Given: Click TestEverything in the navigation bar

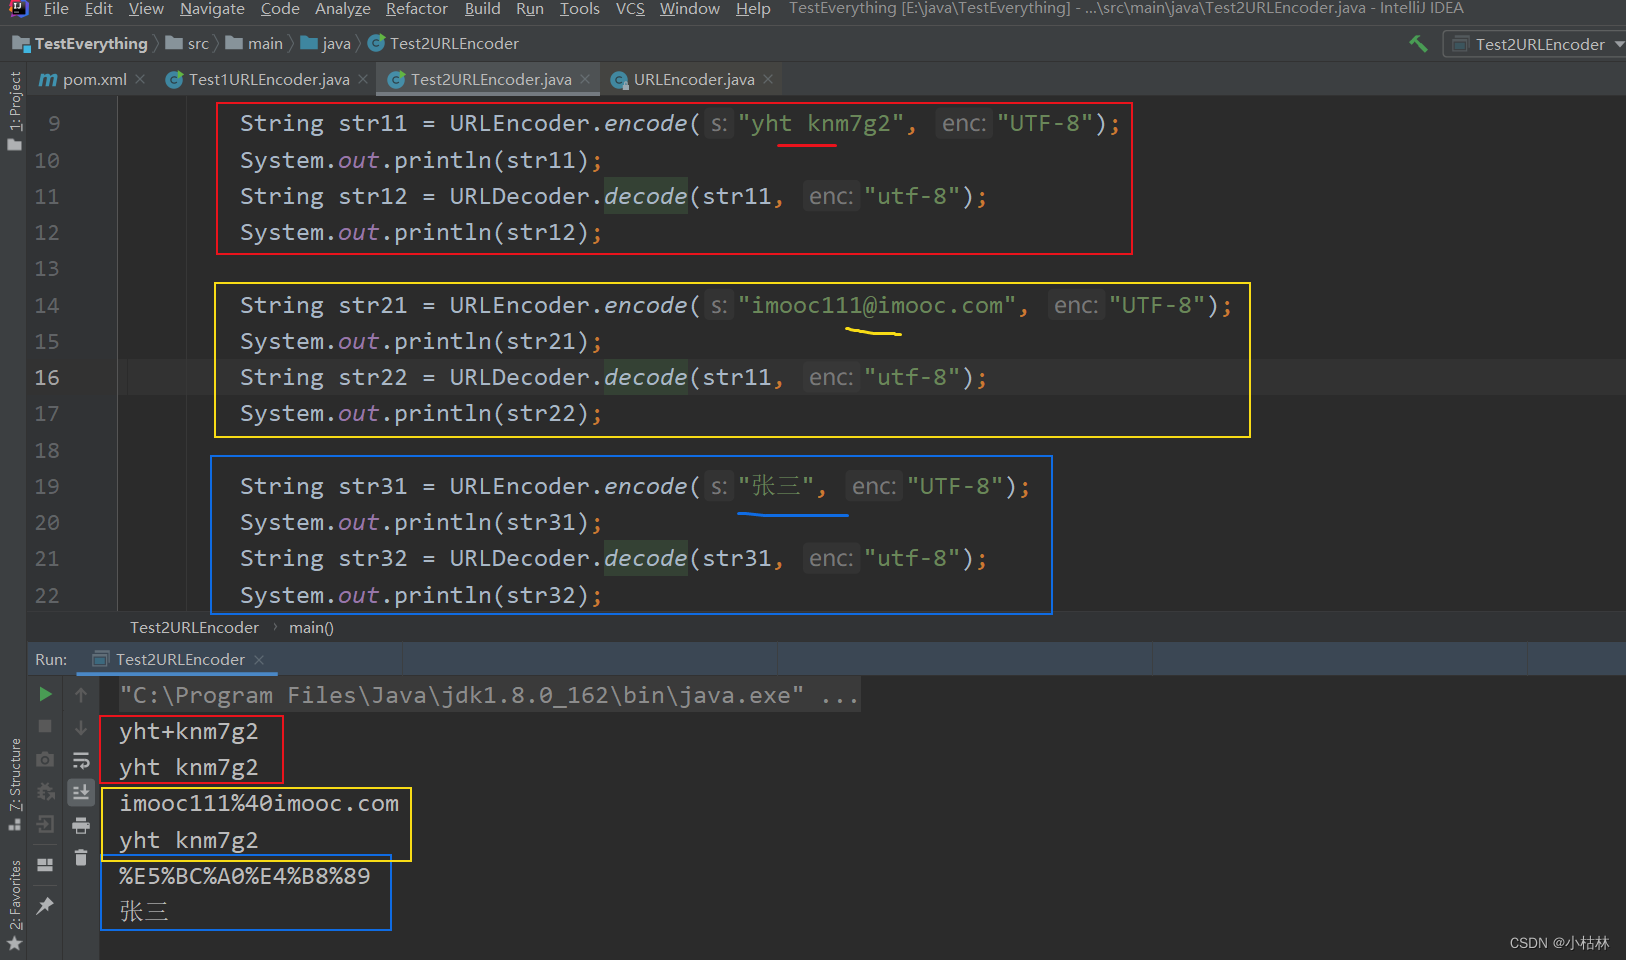Looking at the screenshot, I should click(x=89, y=43).
